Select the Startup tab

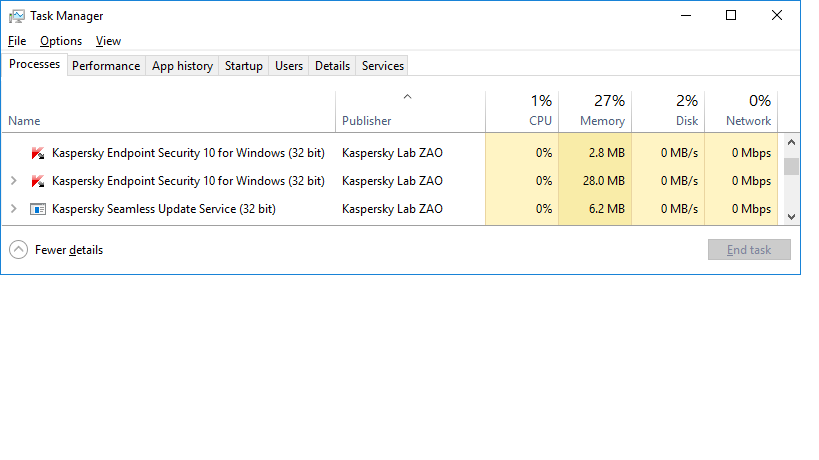click(244, 66)
